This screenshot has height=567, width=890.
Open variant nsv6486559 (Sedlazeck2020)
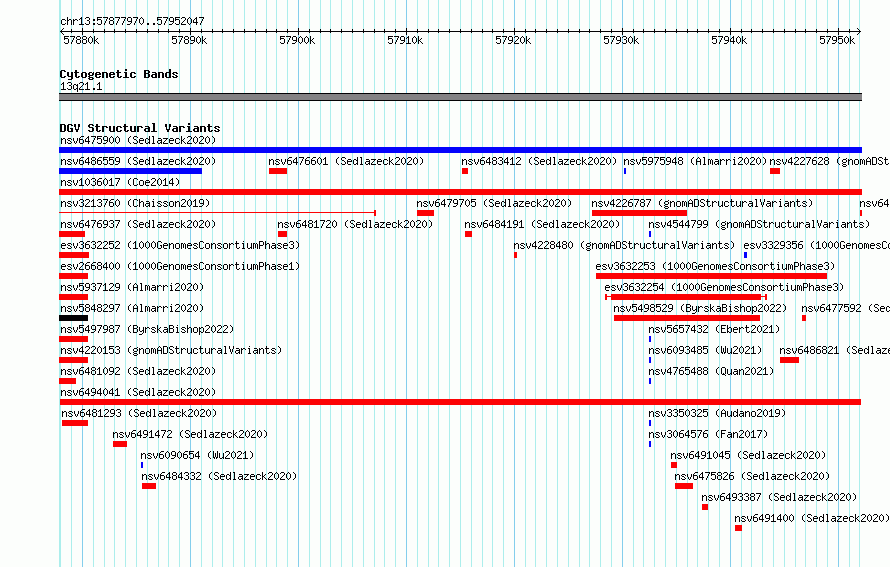(x=138, y=161)
